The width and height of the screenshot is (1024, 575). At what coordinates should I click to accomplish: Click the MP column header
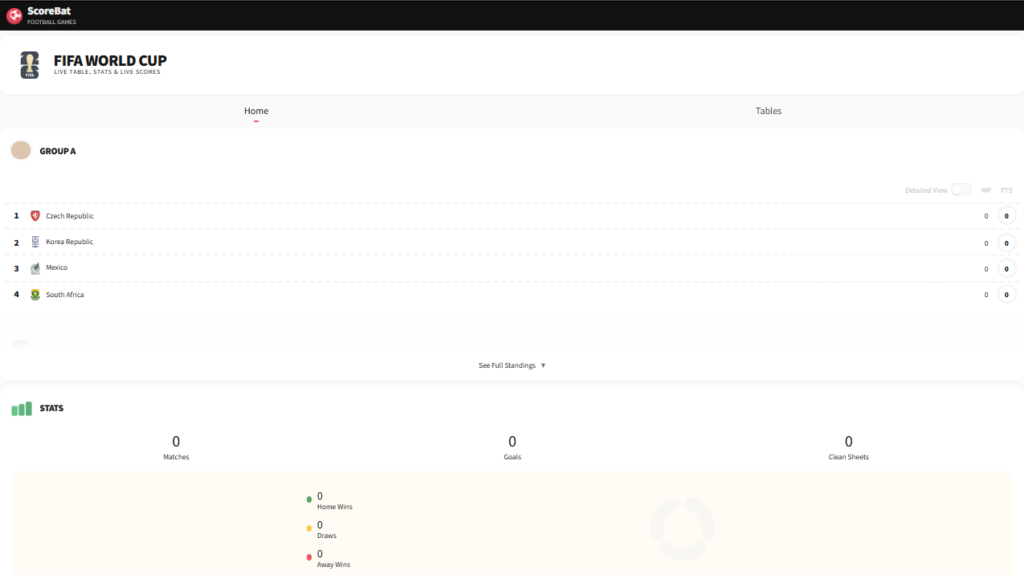(x=986, y=190)
